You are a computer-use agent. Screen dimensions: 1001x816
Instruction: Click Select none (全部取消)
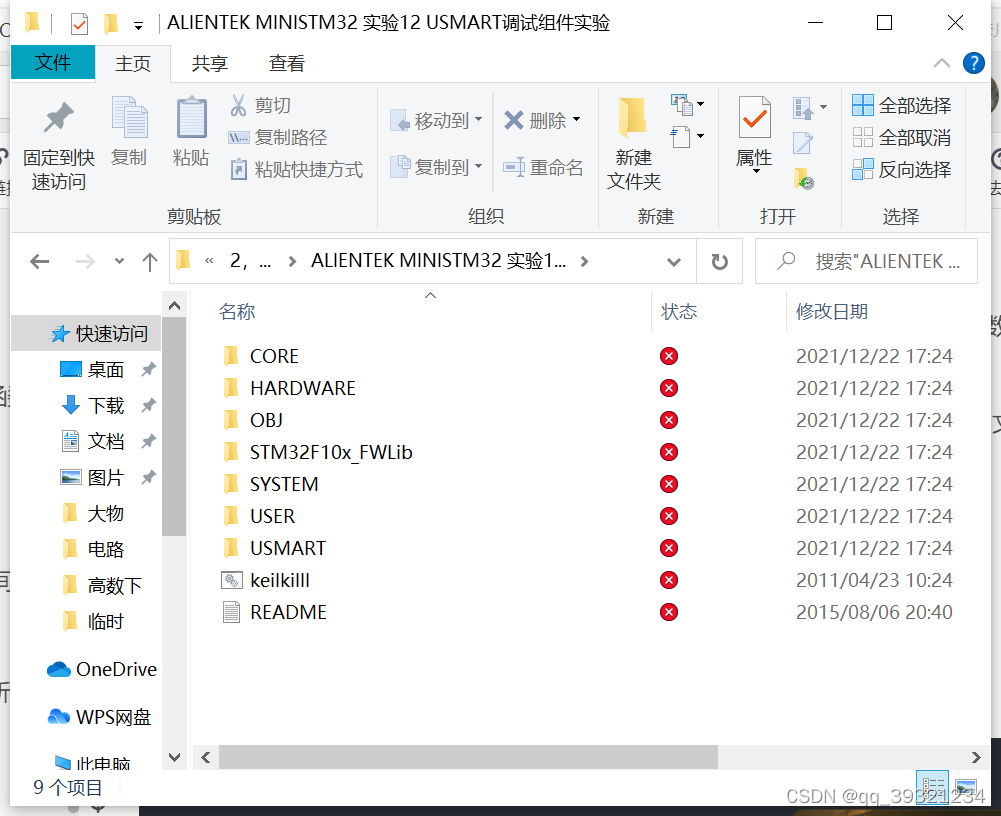(x=901, y=137)
